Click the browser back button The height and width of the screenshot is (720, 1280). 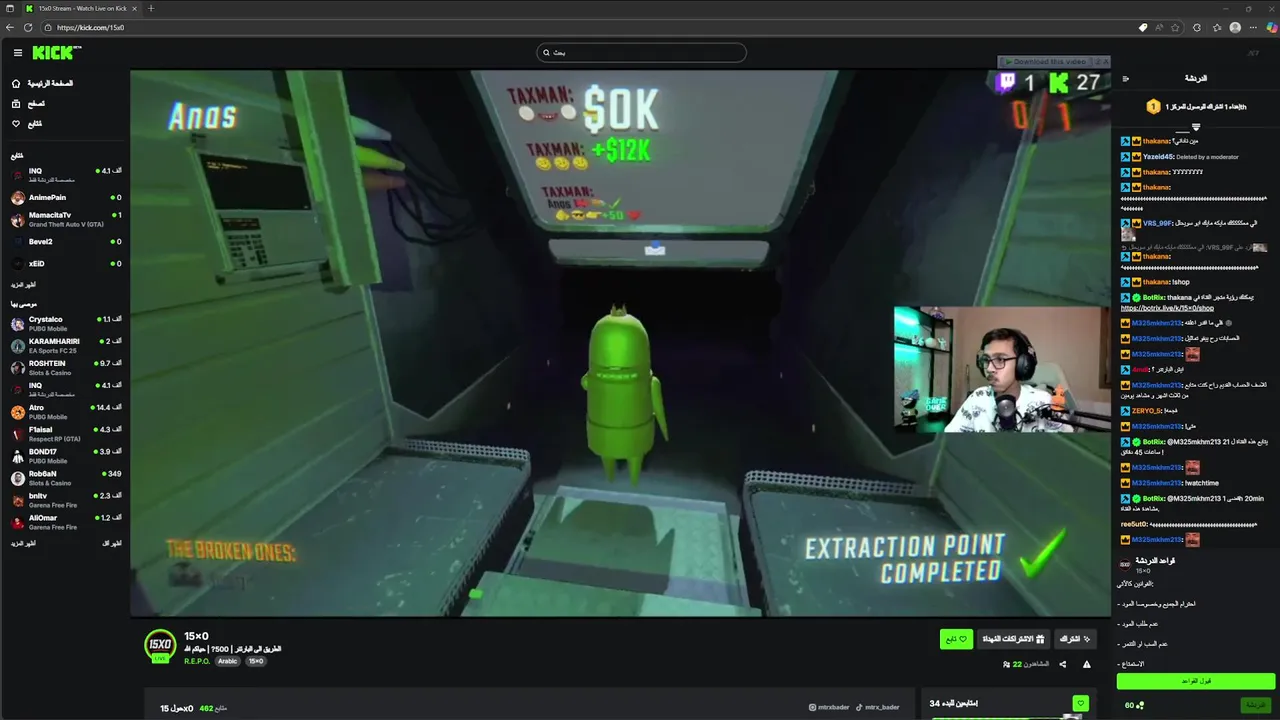pyautogui.click(x=10, y=28)
